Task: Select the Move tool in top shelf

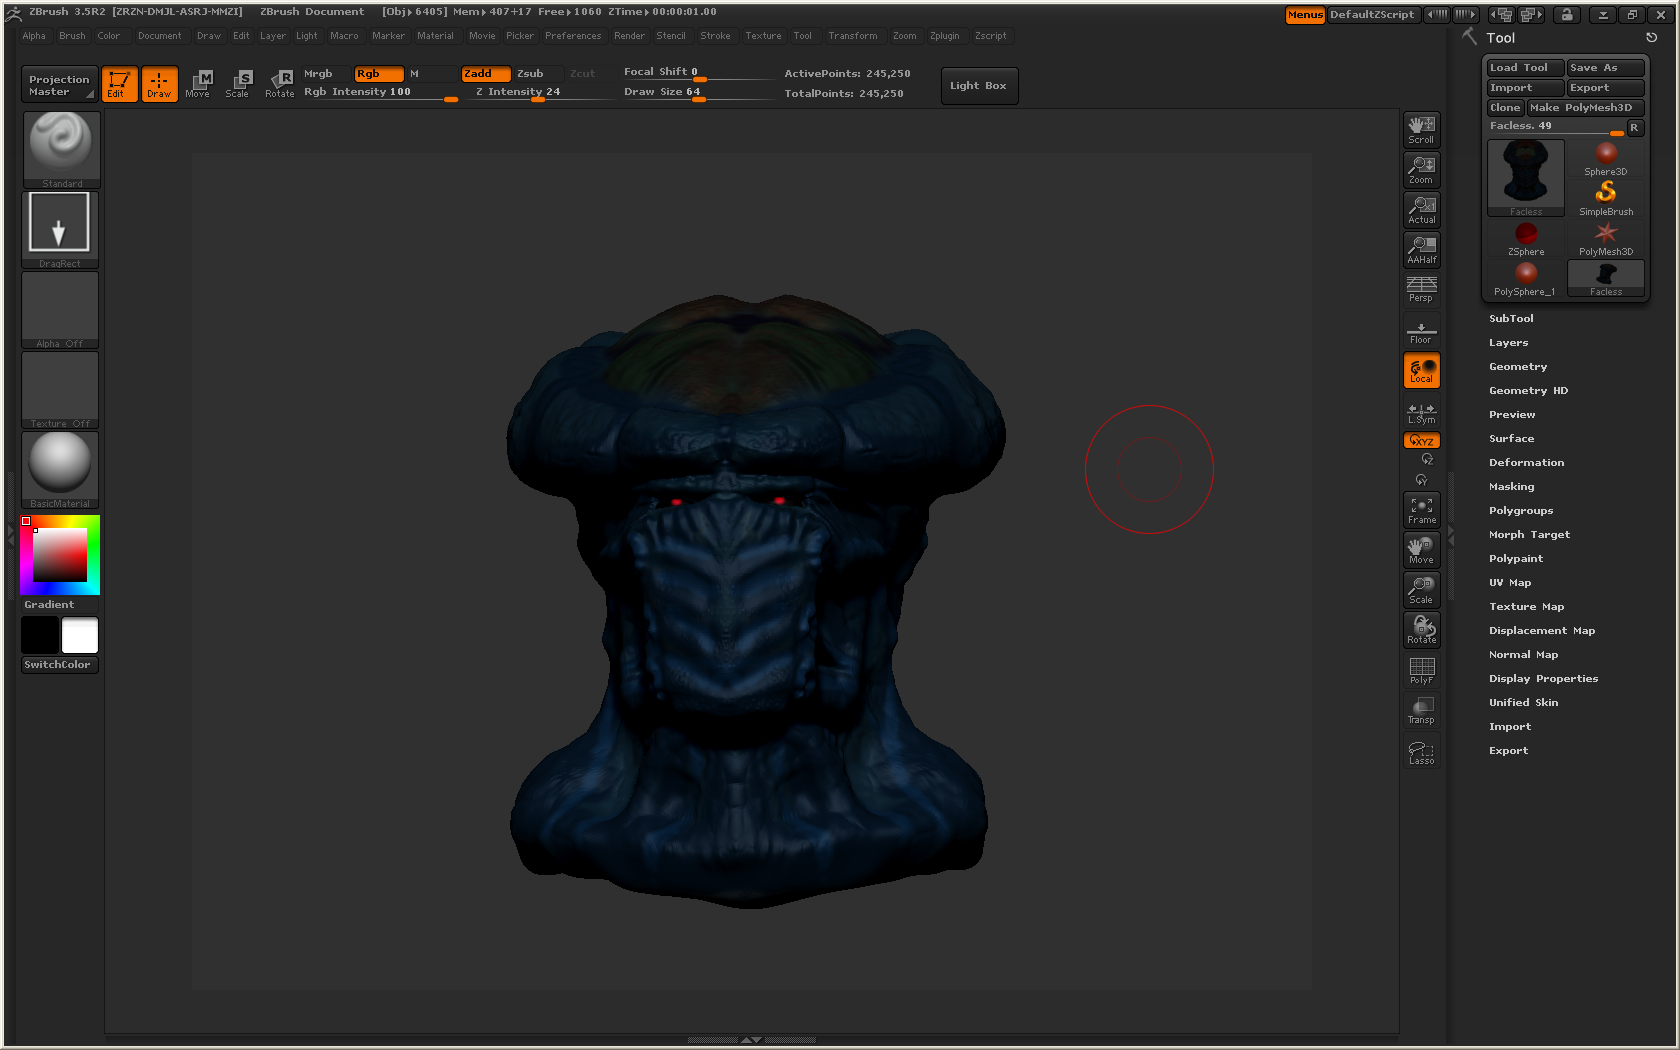Action: coord(199,84)
